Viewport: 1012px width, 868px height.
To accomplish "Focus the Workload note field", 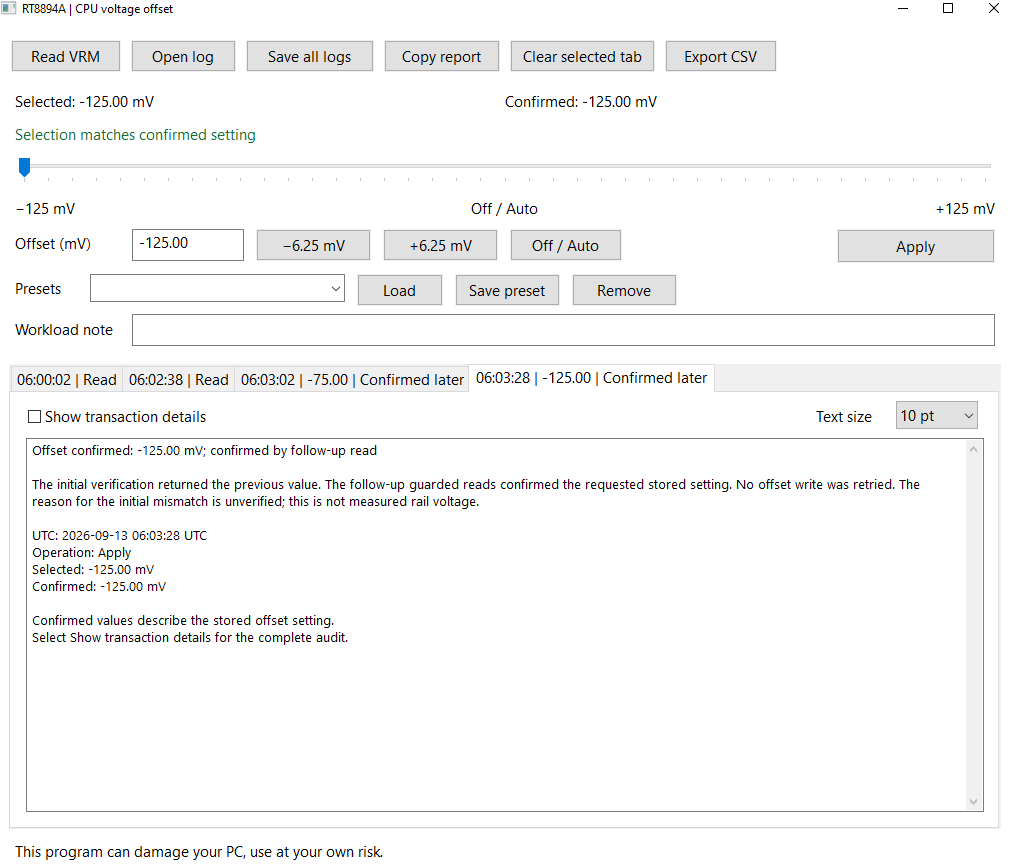I will pyautogui.click(x=563, y=330).
